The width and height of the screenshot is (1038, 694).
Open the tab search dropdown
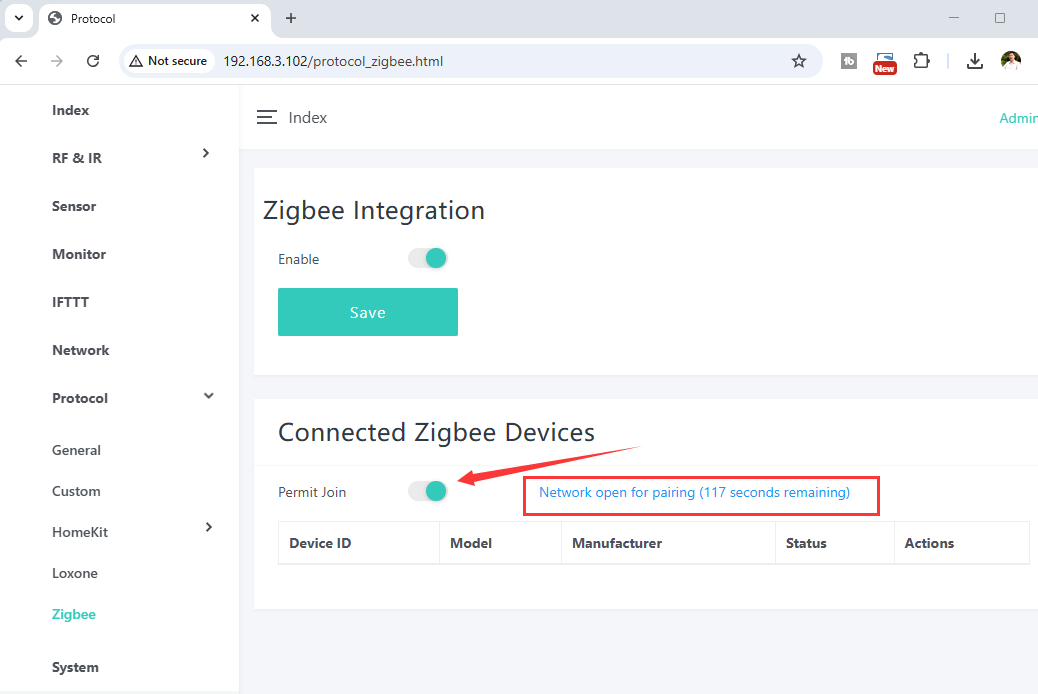18,18
